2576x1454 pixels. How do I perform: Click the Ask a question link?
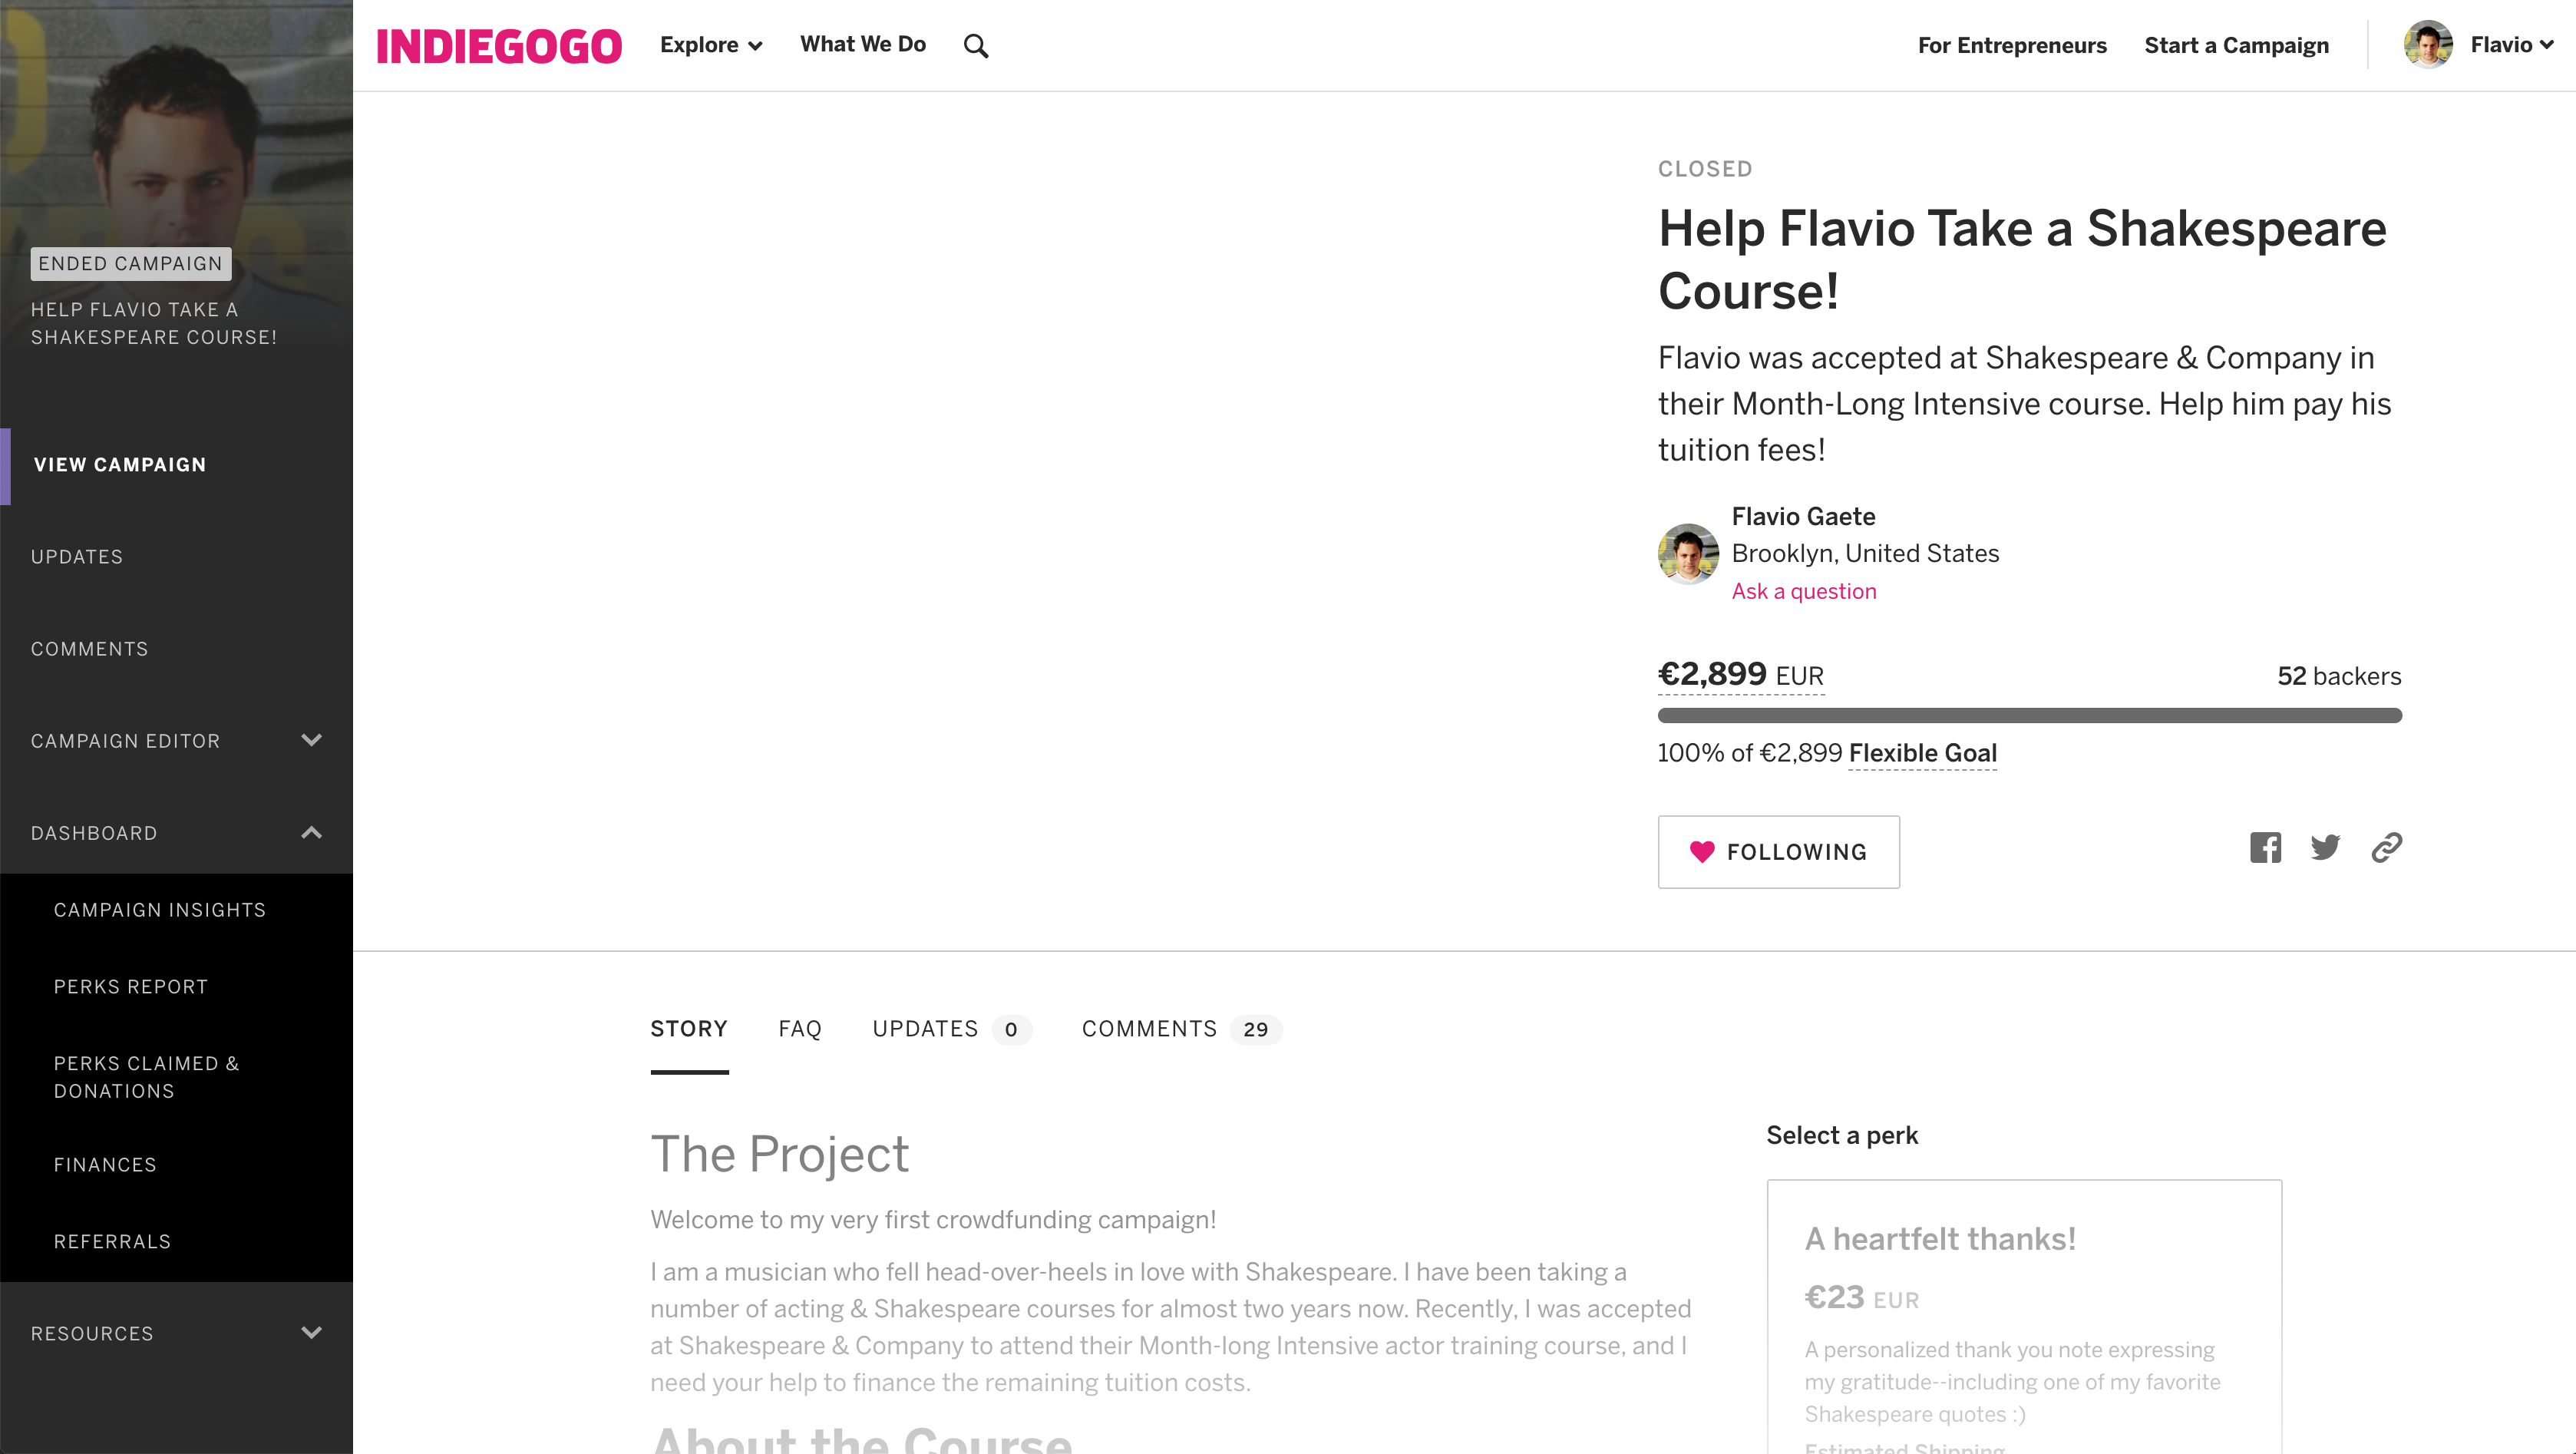pyautogui.click(x=1803, y=591)
